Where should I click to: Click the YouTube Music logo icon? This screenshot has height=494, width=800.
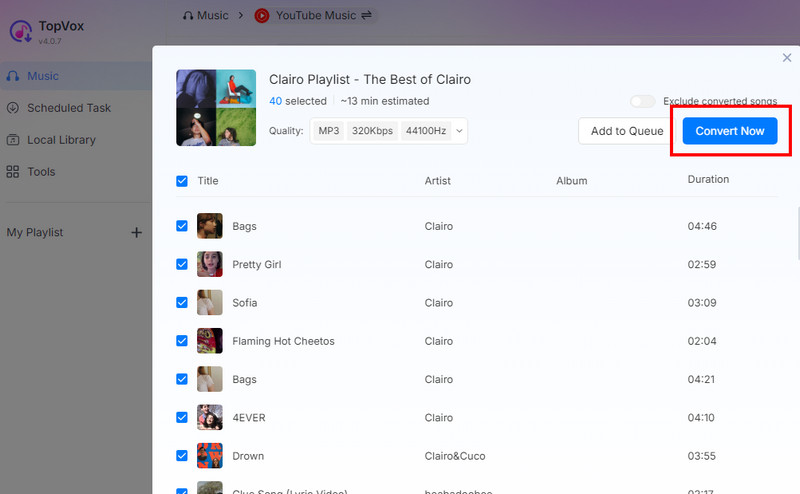(262, 15)
